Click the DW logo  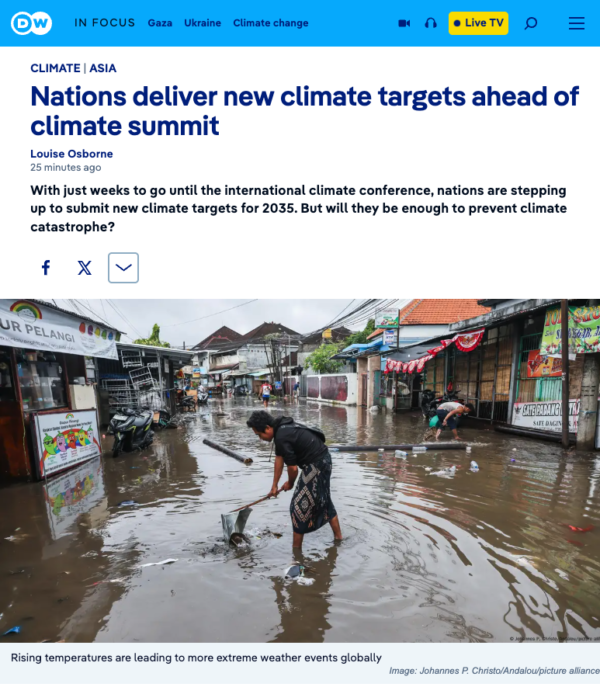point(31,23)
